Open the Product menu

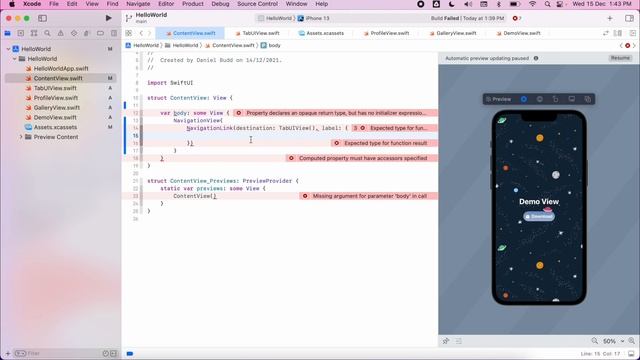[193, 4]
